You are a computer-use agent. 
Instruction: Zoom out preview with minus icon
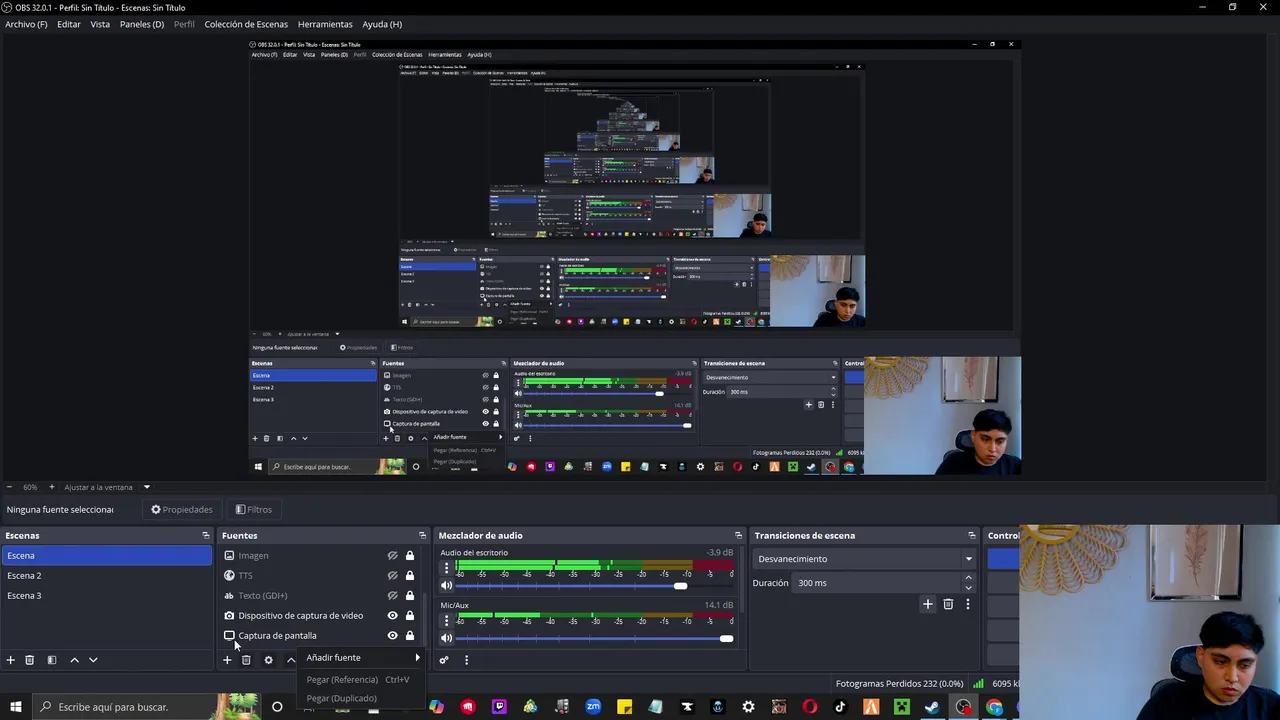pyautogui.click(x=10, y=487)
